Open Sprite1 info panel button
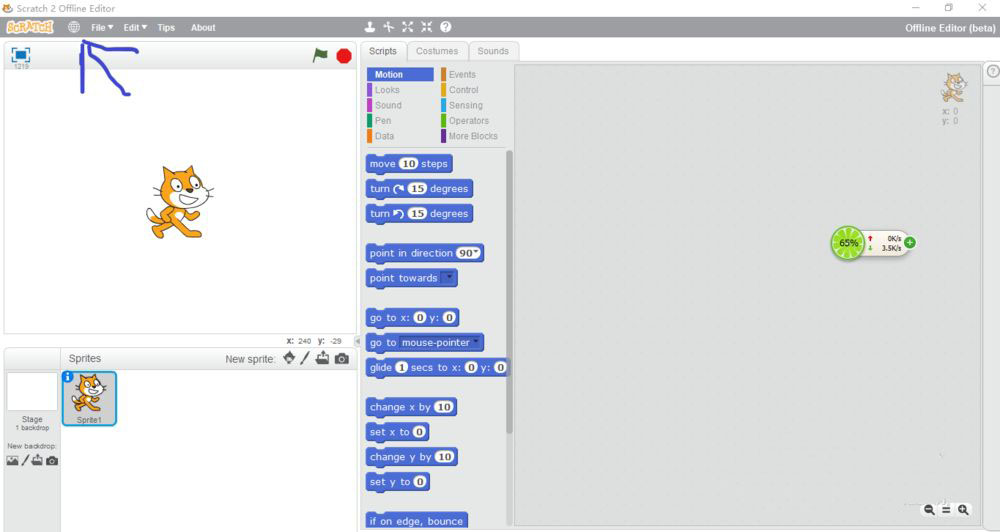 pyautogui.click(x=68, y=377)
